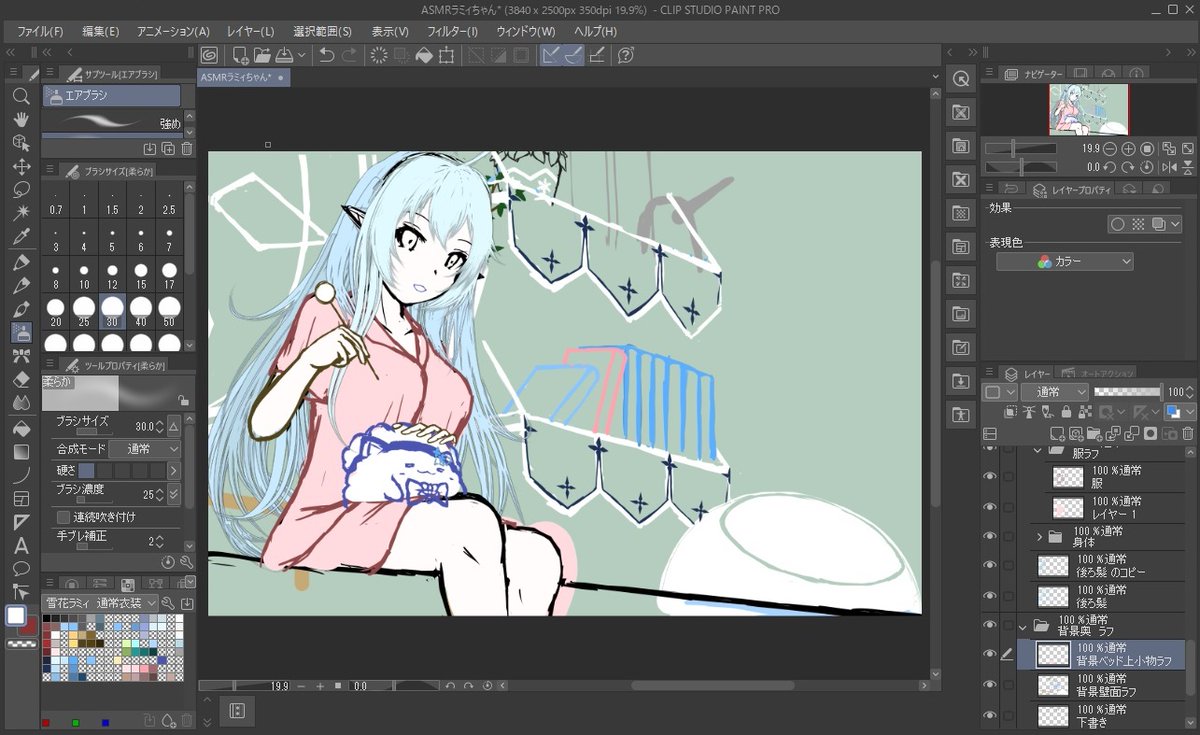Viewport: 1200px width, 735px height.
Task: Open the フィルター(I) menu
Action: [453, 32]
